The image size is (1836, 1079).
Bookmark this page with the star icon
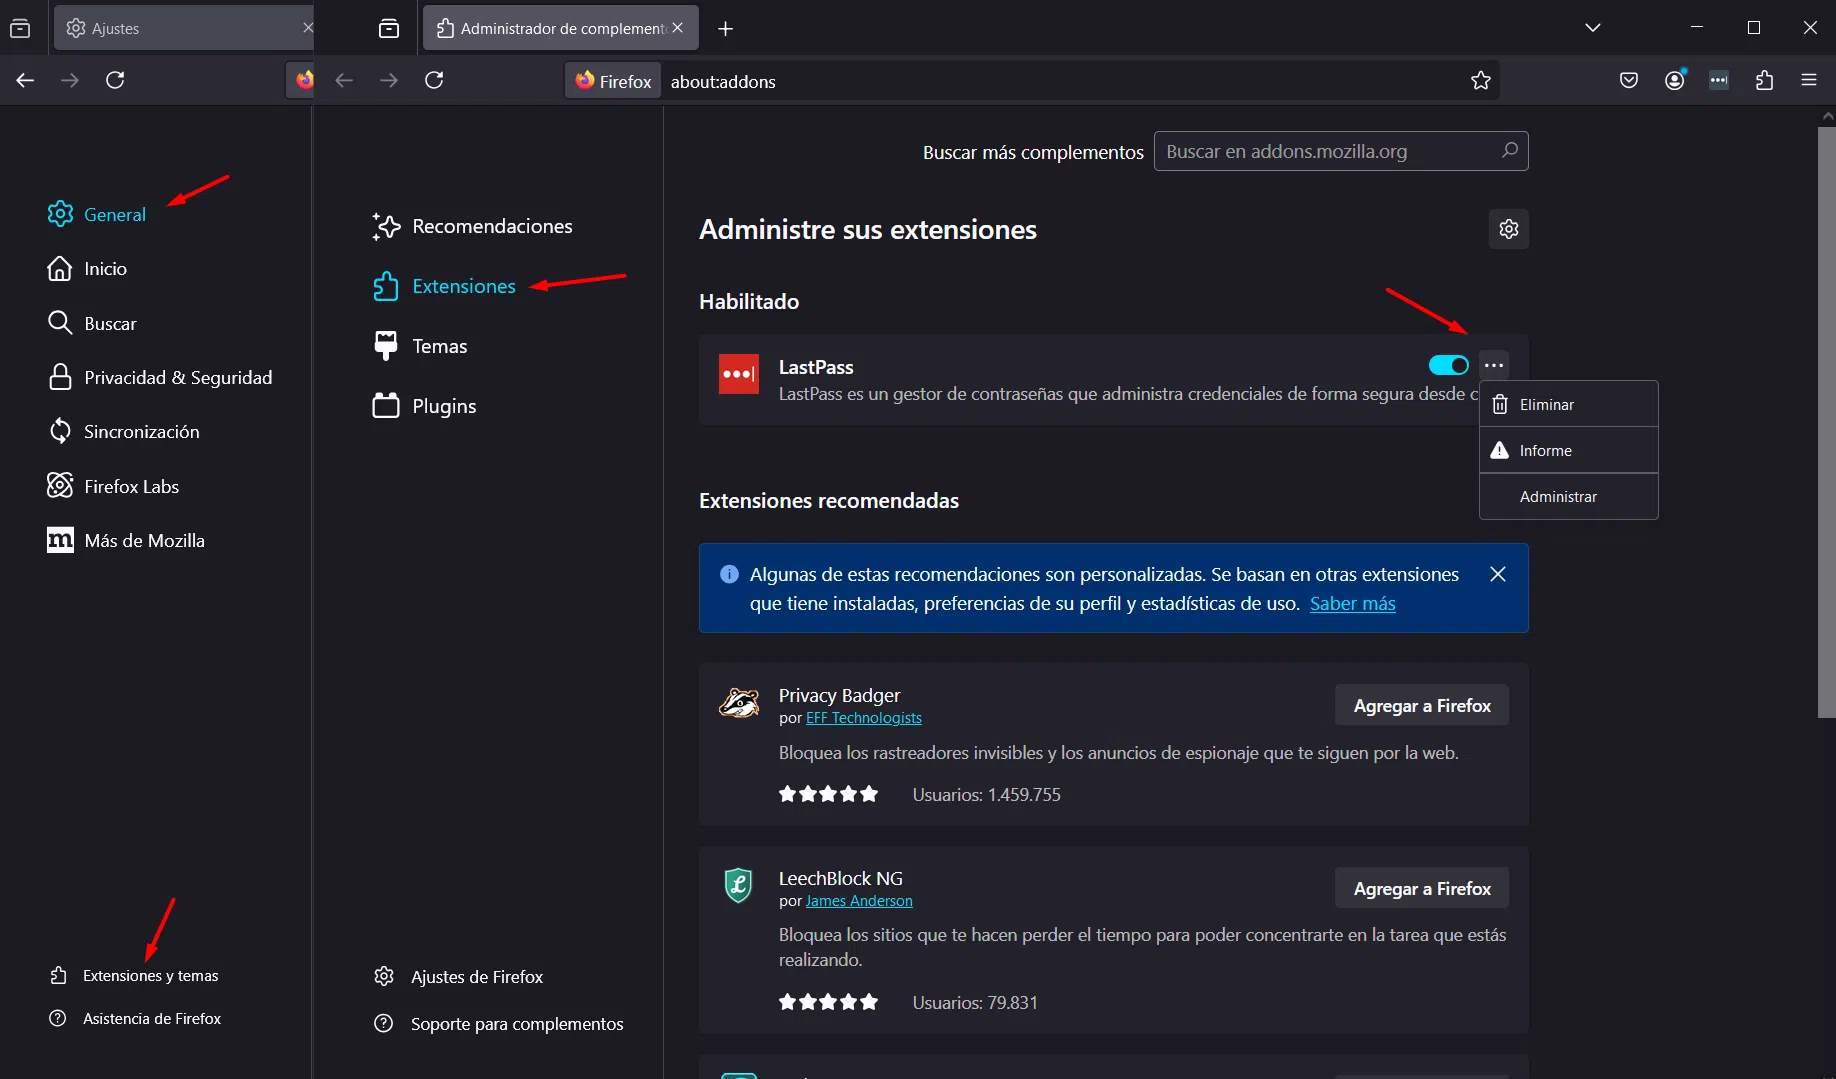[1481, 81]
